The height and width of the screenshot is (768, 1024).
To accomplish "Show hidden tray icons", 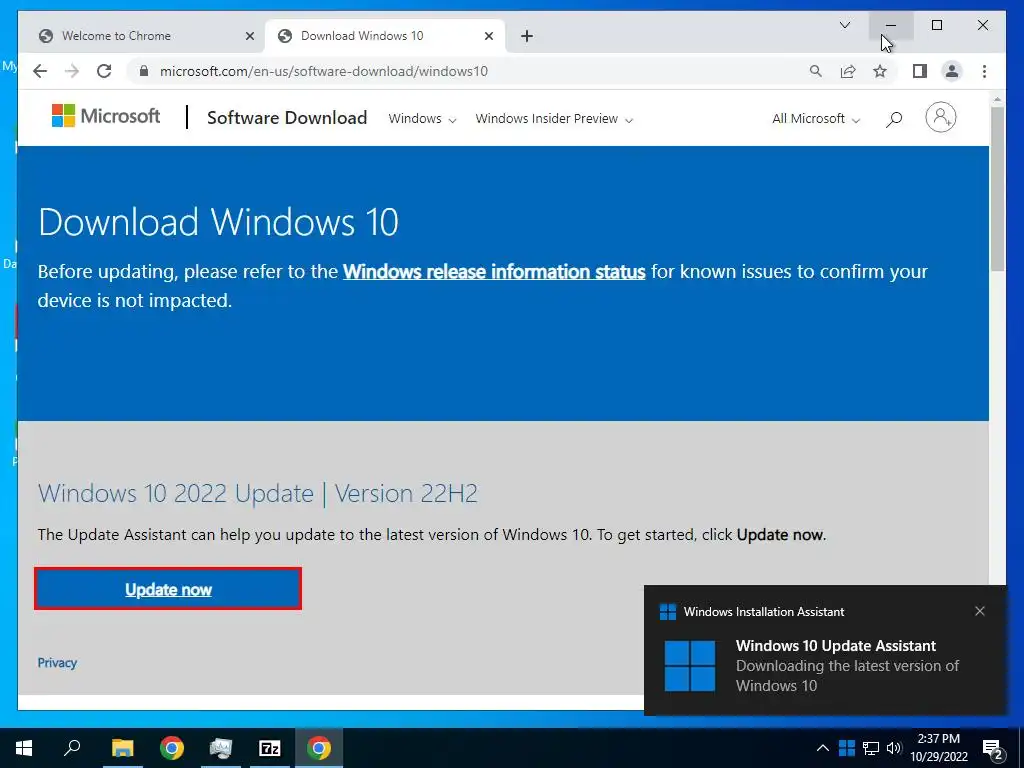I will (823, 748).
